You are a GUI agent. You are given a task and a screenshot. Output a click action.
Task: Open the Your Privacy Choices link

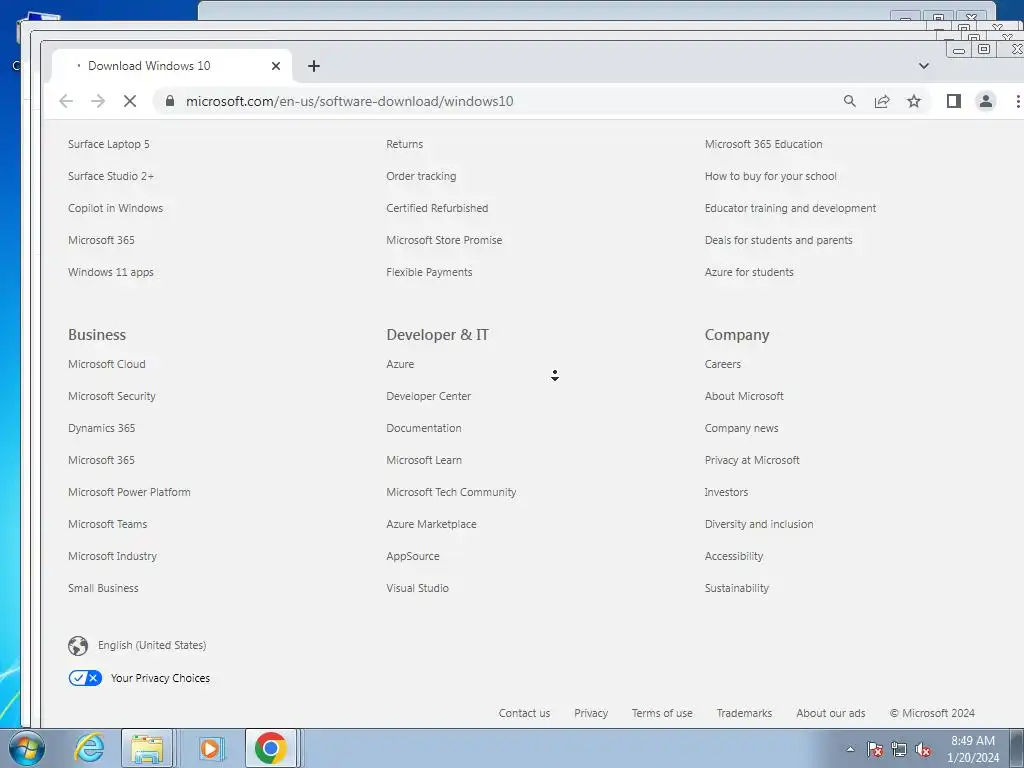[160, 678]
